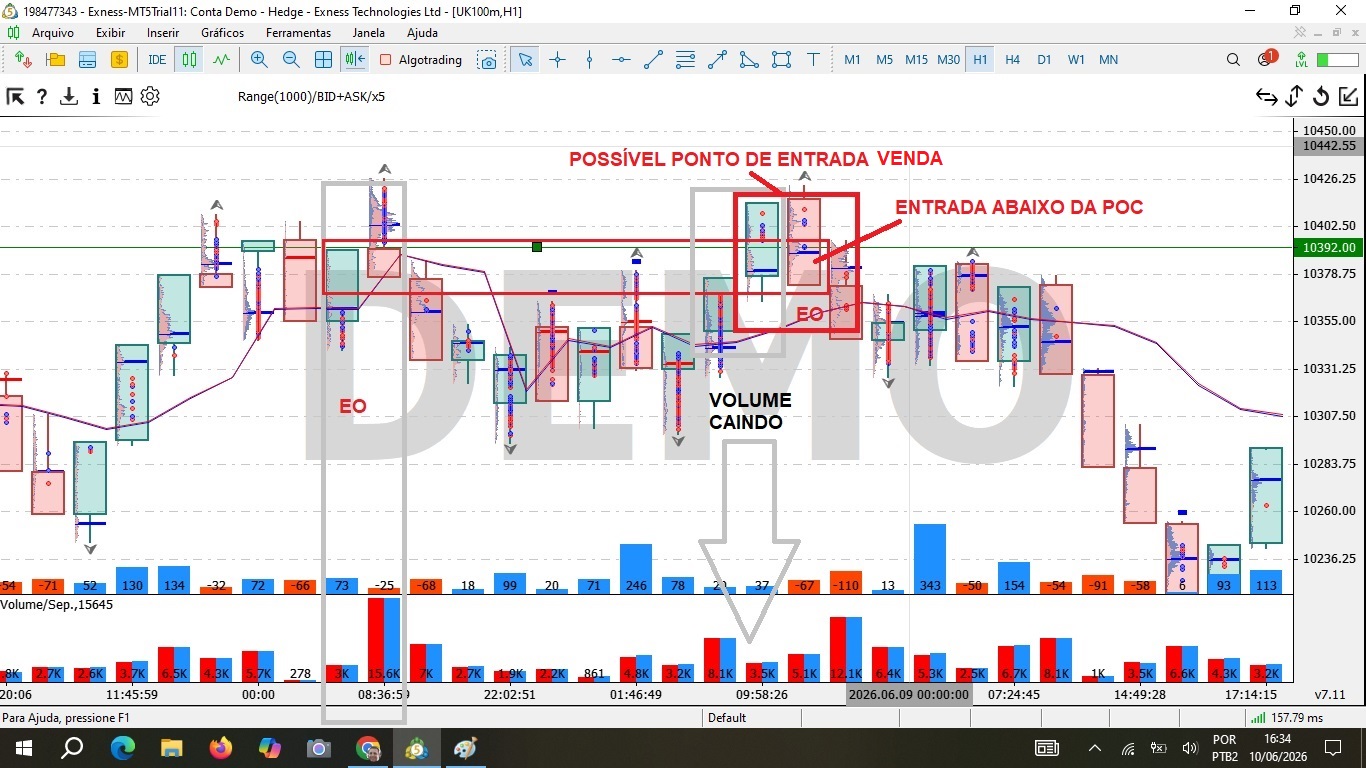Click the 'Default' profile in status bar

[728, 718]
